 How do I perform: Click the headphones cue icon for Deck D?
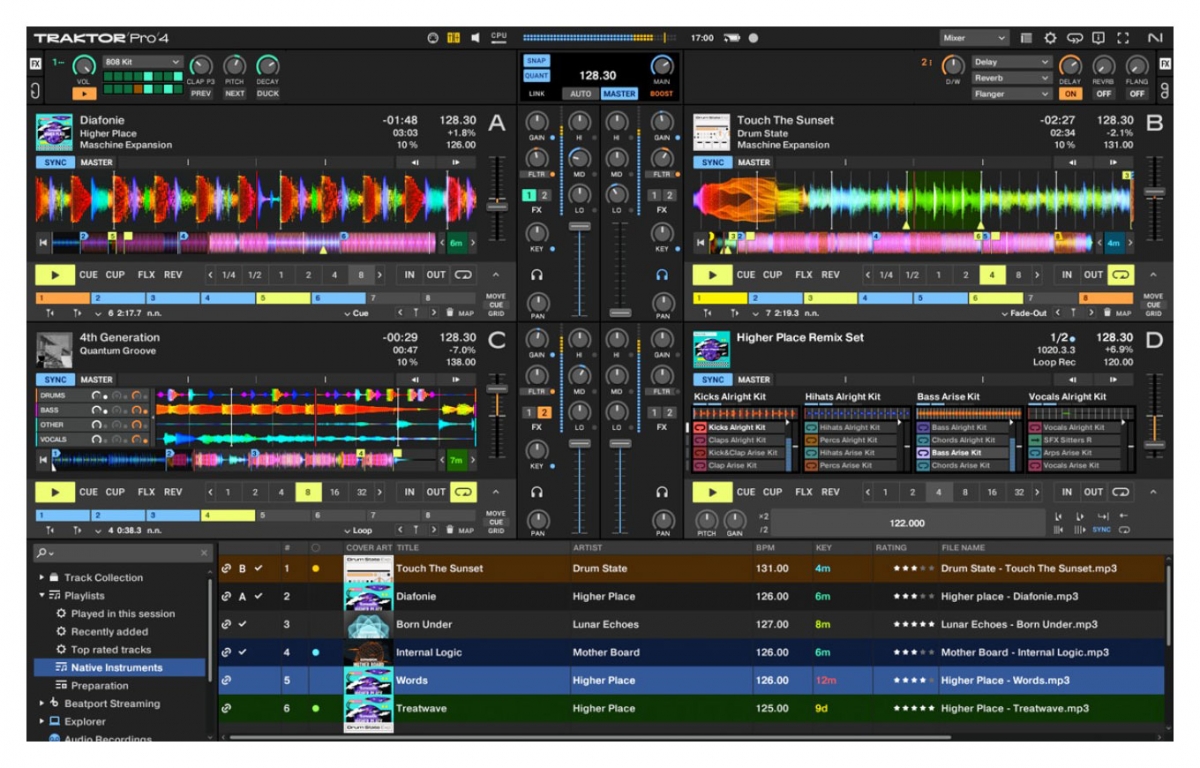[x=662, y=492]
